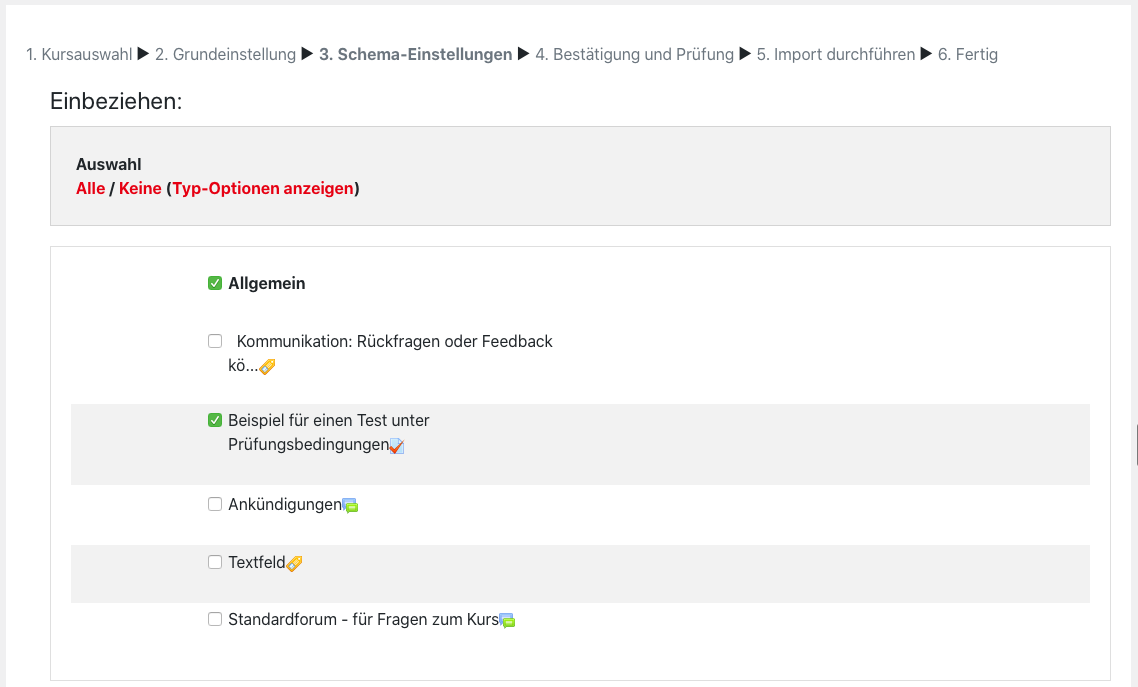Click the label icon after Kommunikation entry
The width and height of the screenshot is (1138, 687).
click(x=267, y=367)
